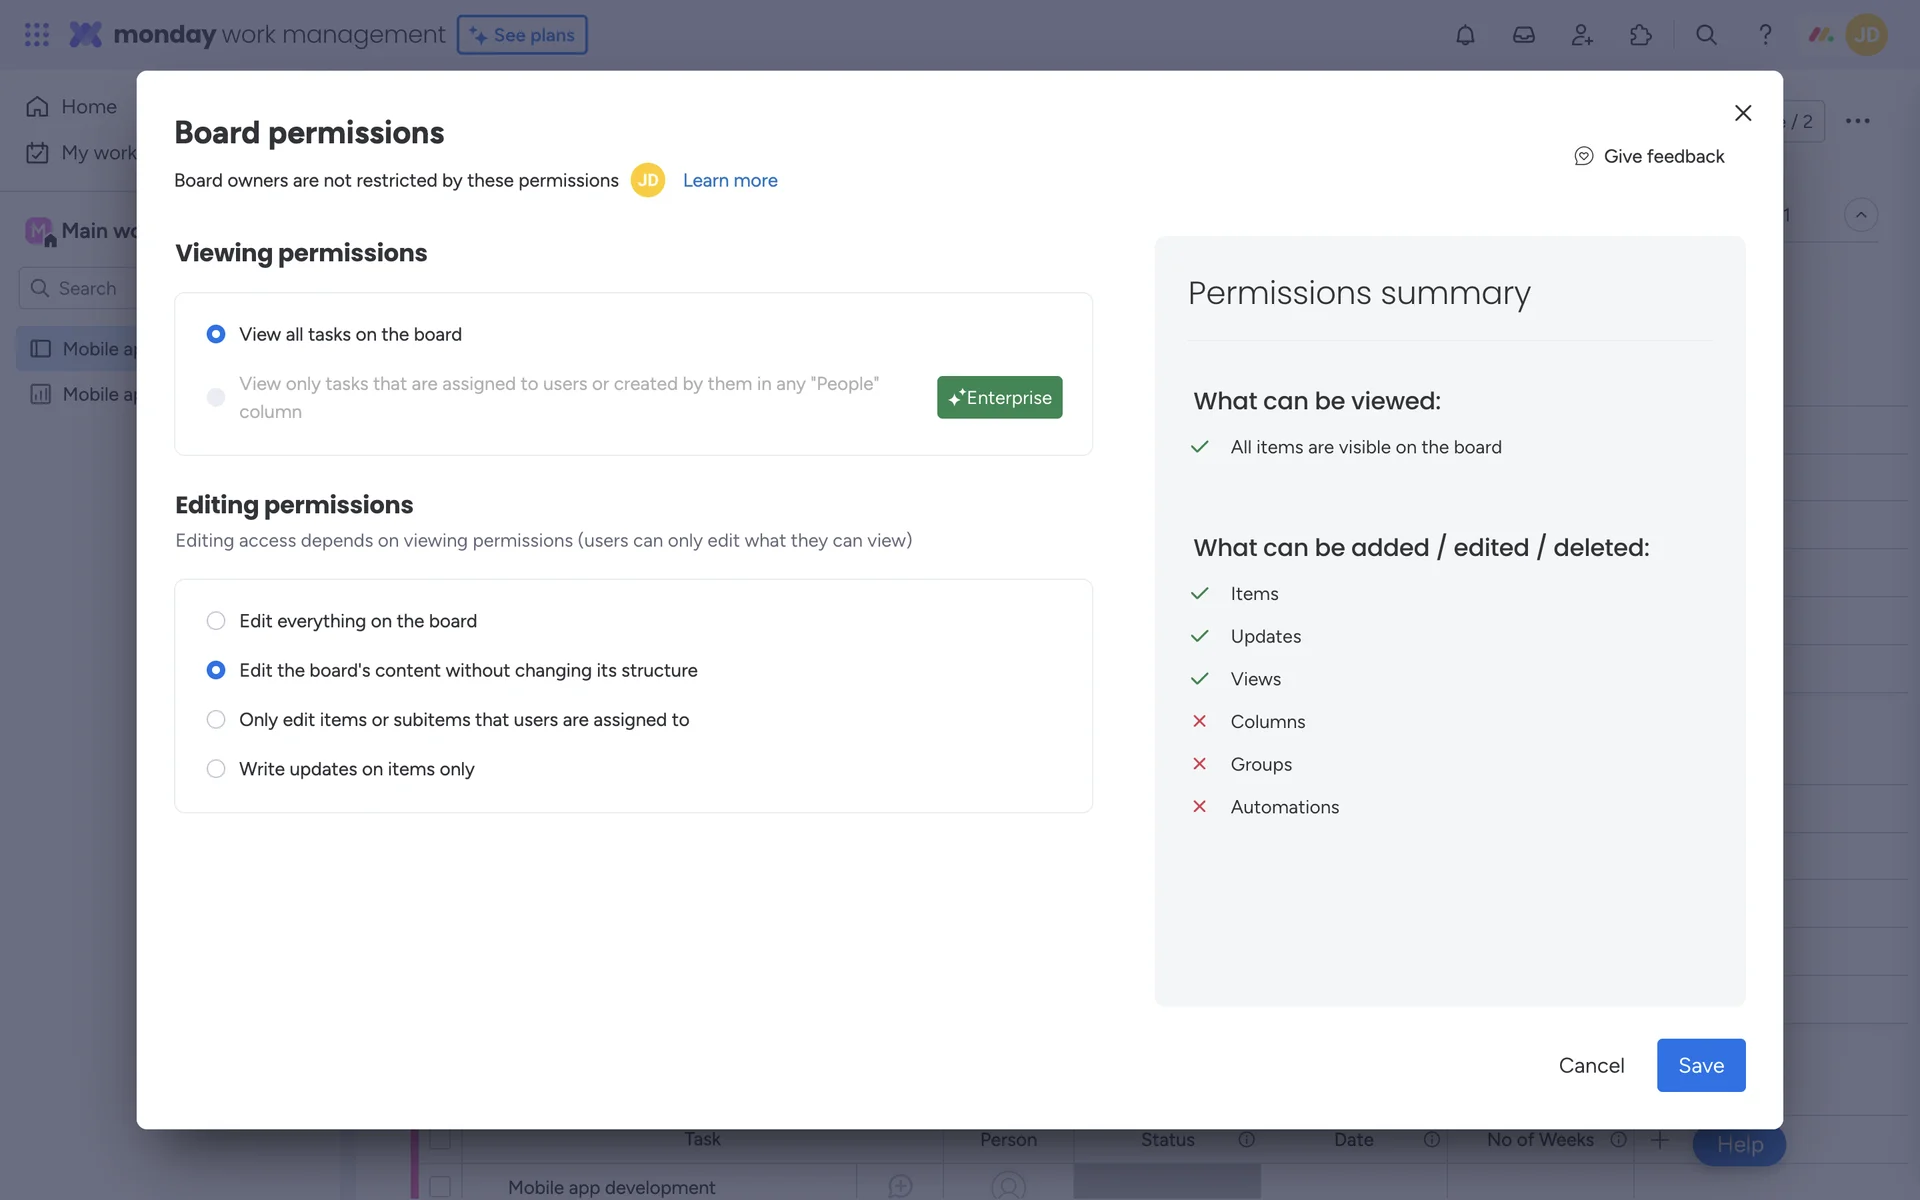Screen dimensions: 1920x1200
Task: Open the help question mark icon
Action: click(x=1765, y=35)
